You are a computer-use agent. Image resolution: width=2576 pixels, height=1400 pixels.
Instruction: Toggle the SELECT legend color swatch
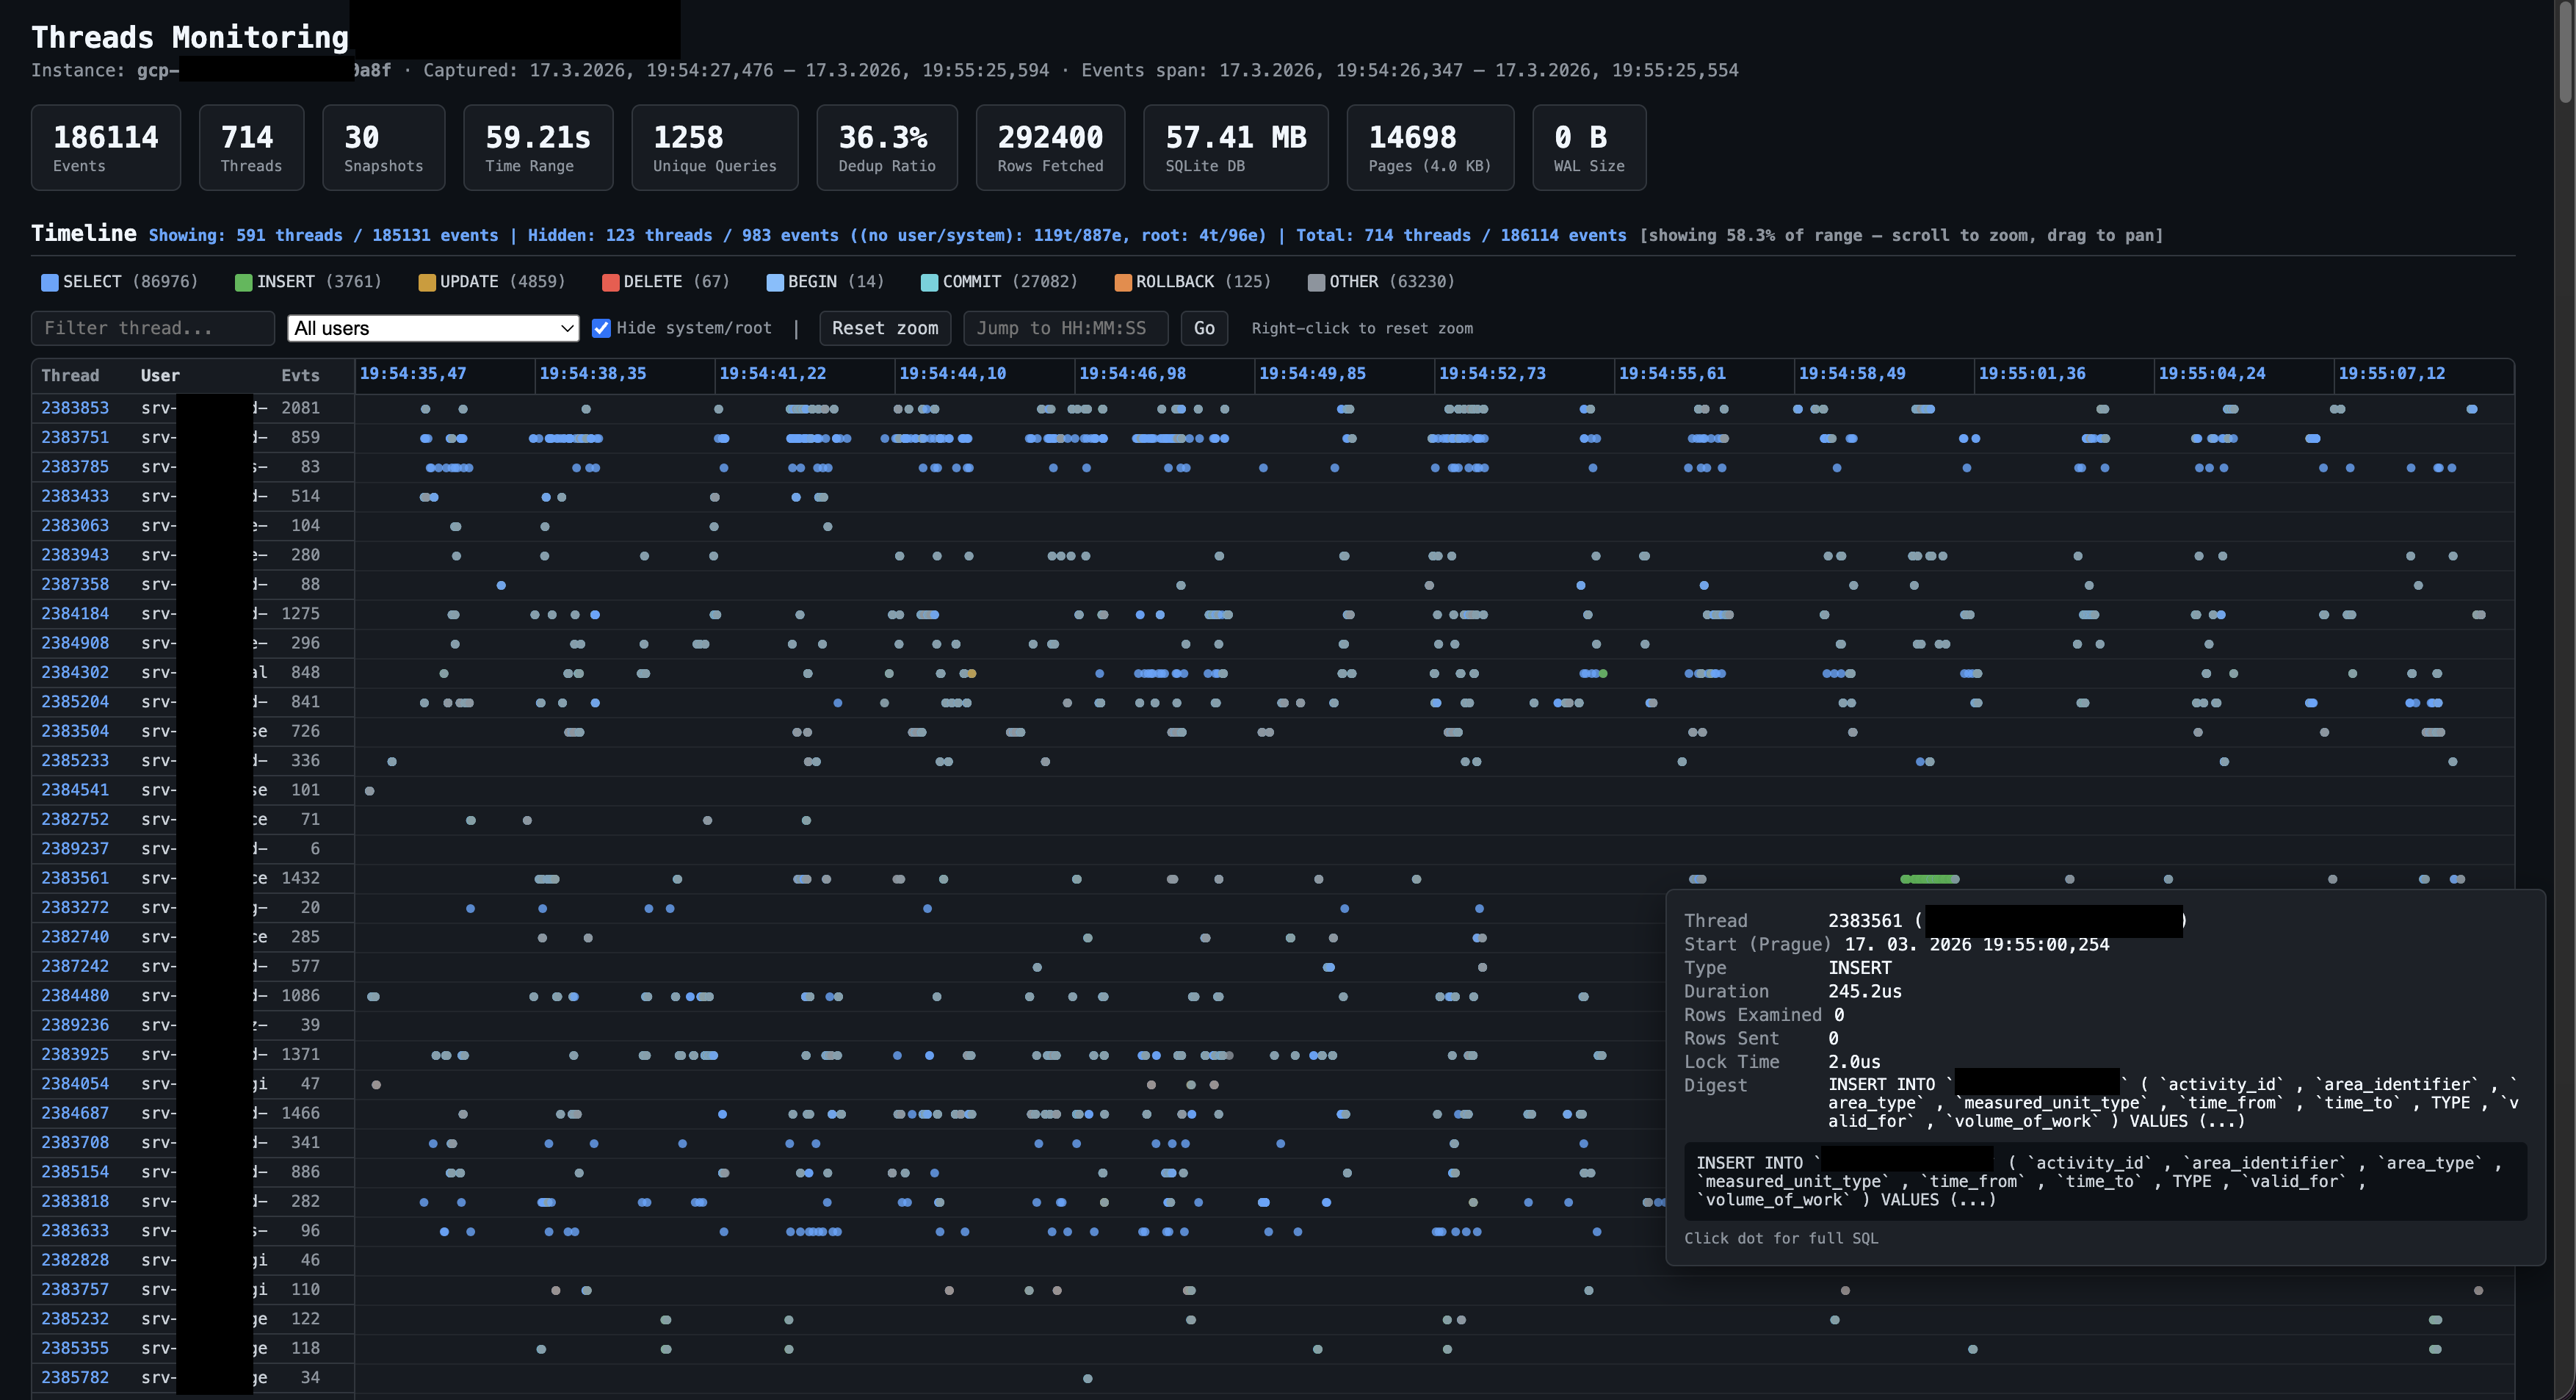pos(49,282)
